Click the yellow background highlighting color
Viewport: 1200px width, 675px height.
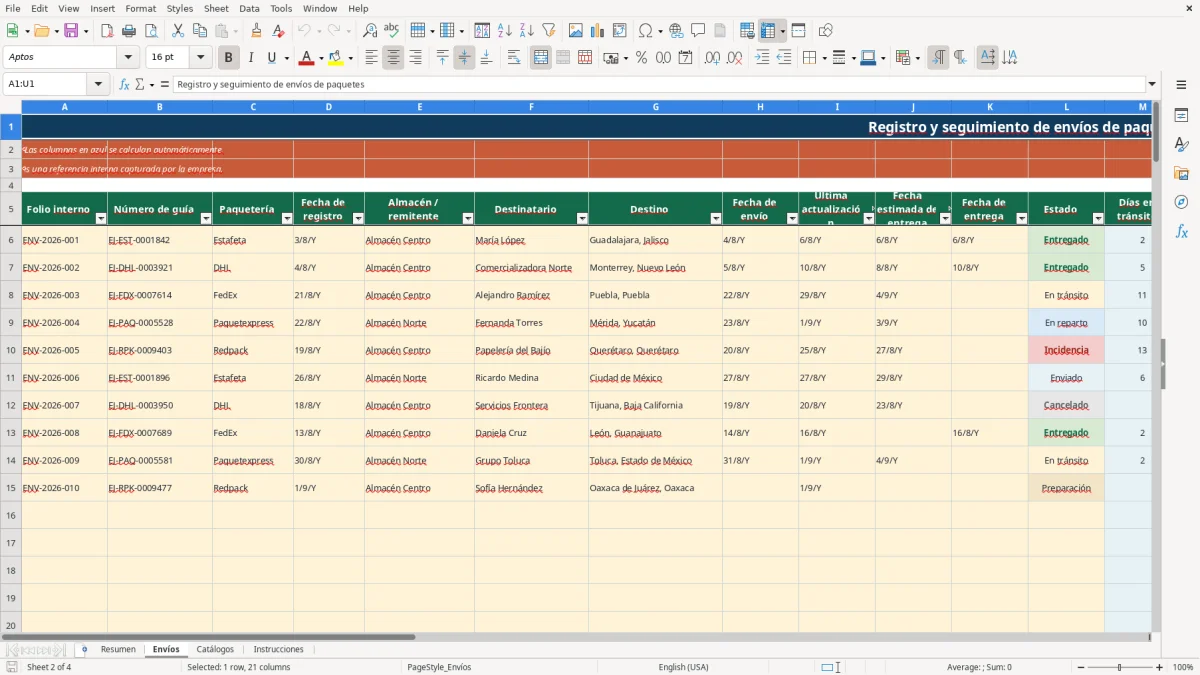tap(335, 58)
